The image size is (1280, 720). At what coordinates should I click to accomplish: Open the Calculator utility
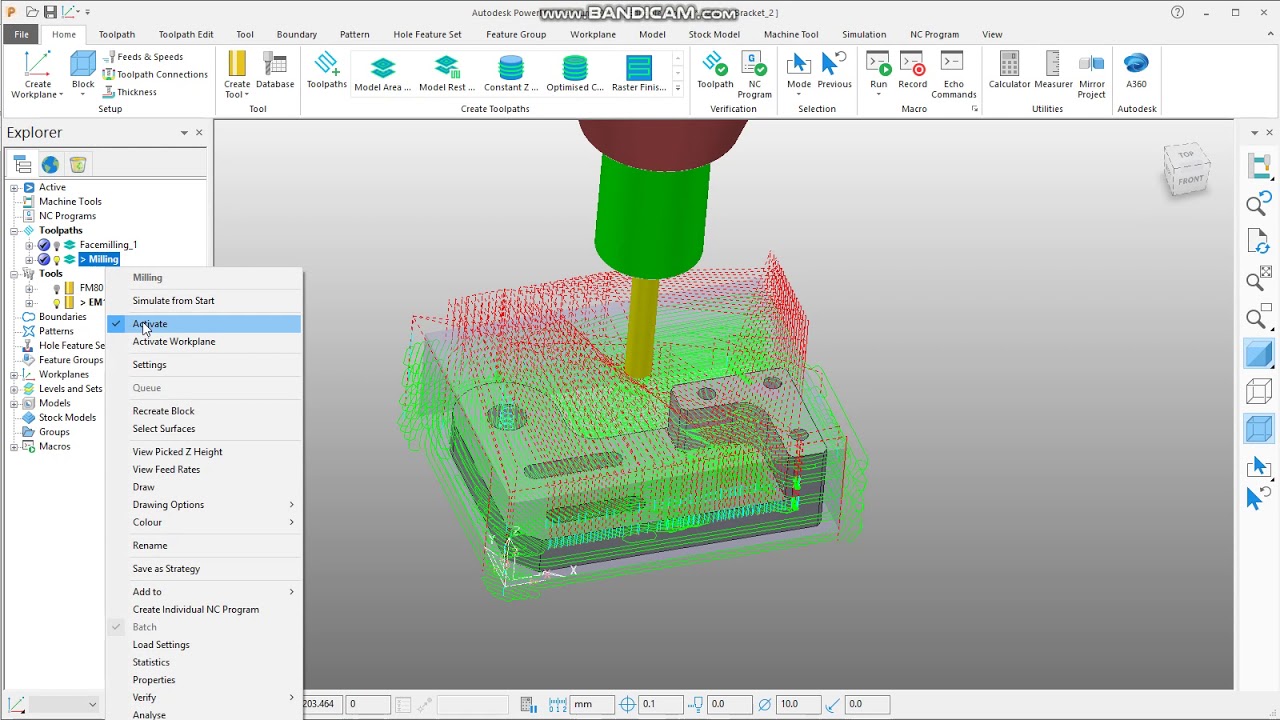(x=1009, y=69)
